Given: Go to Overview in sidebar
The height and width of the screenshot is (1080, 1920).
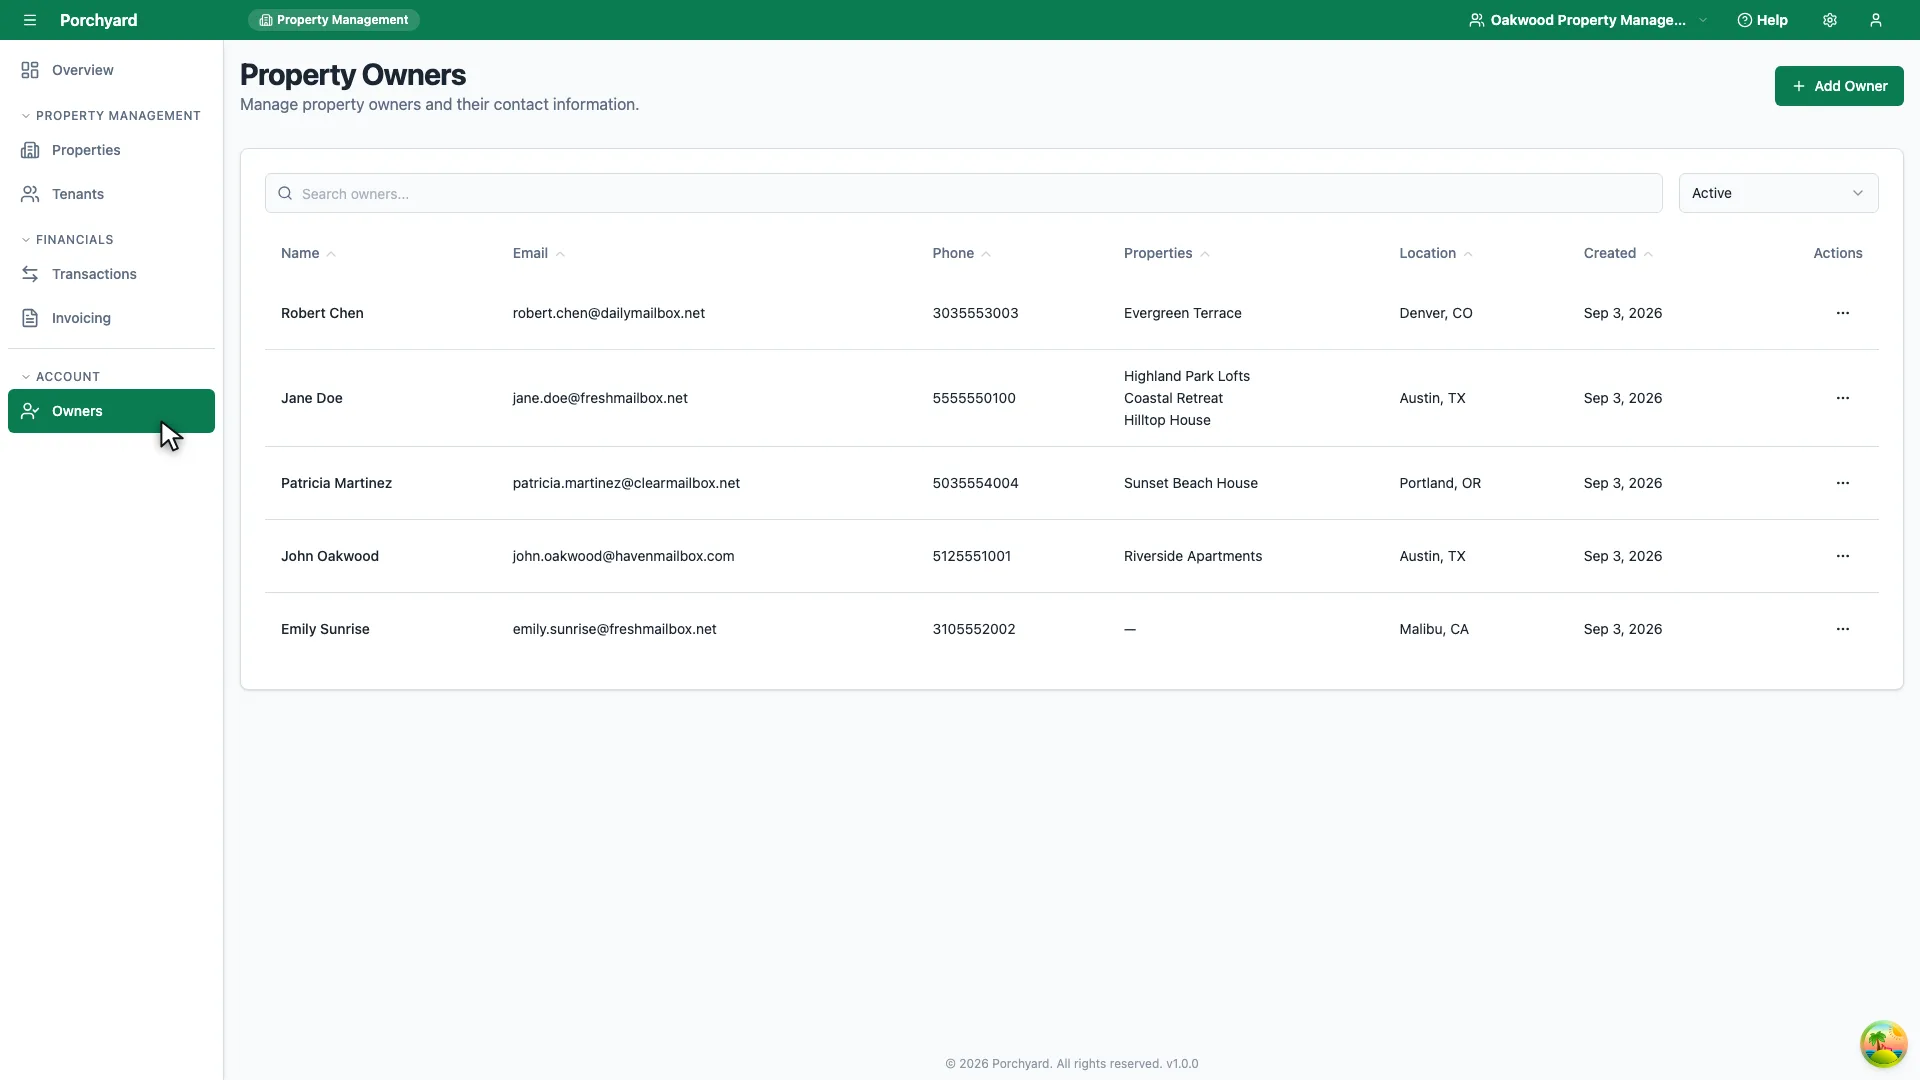Looking at the screenshot, I should [111, 70].
